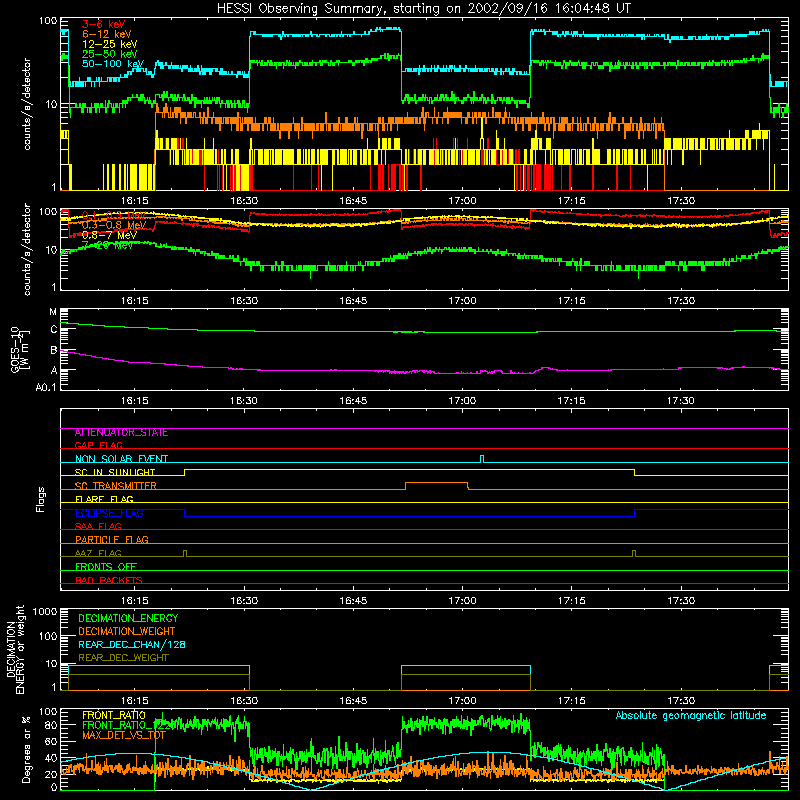
Task: Click the '0.8-7 MeV' legend label
Action: (109, 235)
